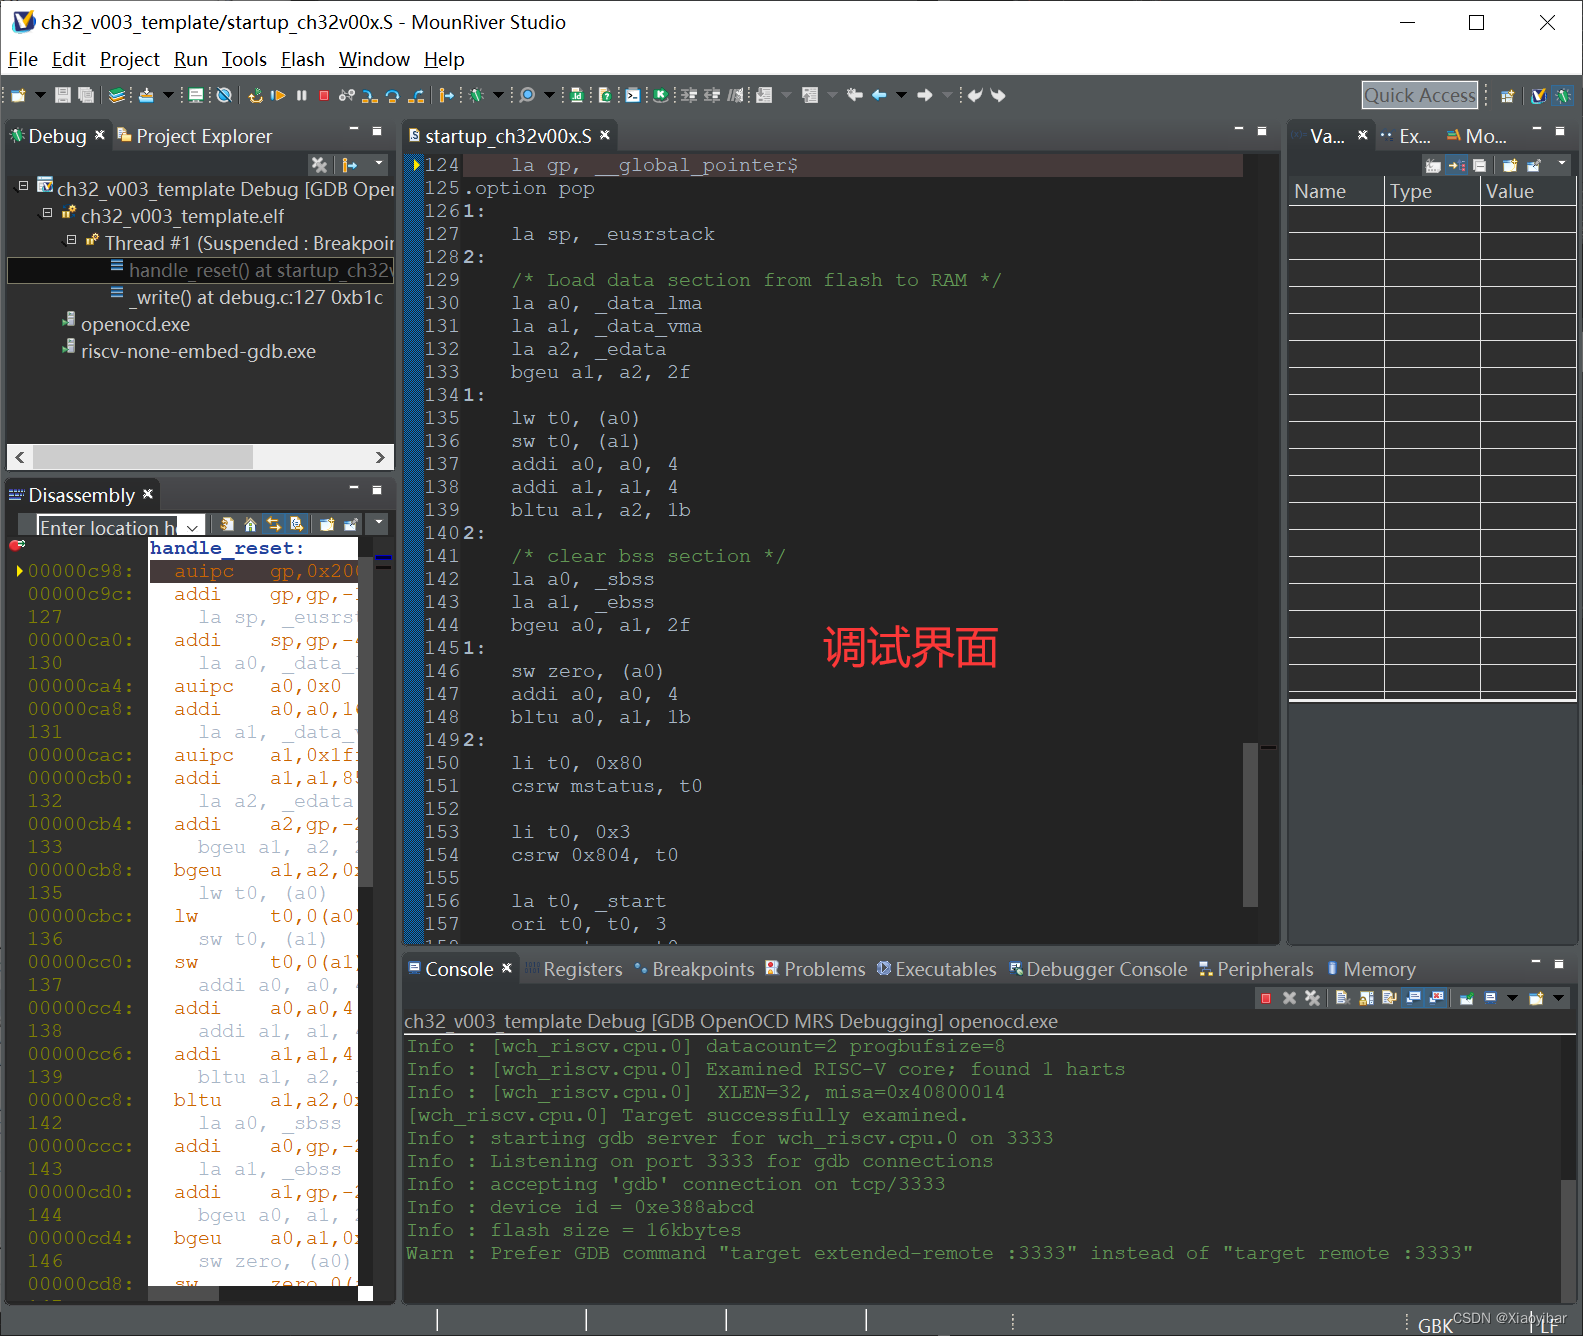Click the blue Back navigation arrow
The width and height of the screenshot is (1583, 1336).
(x=879, y=95)
